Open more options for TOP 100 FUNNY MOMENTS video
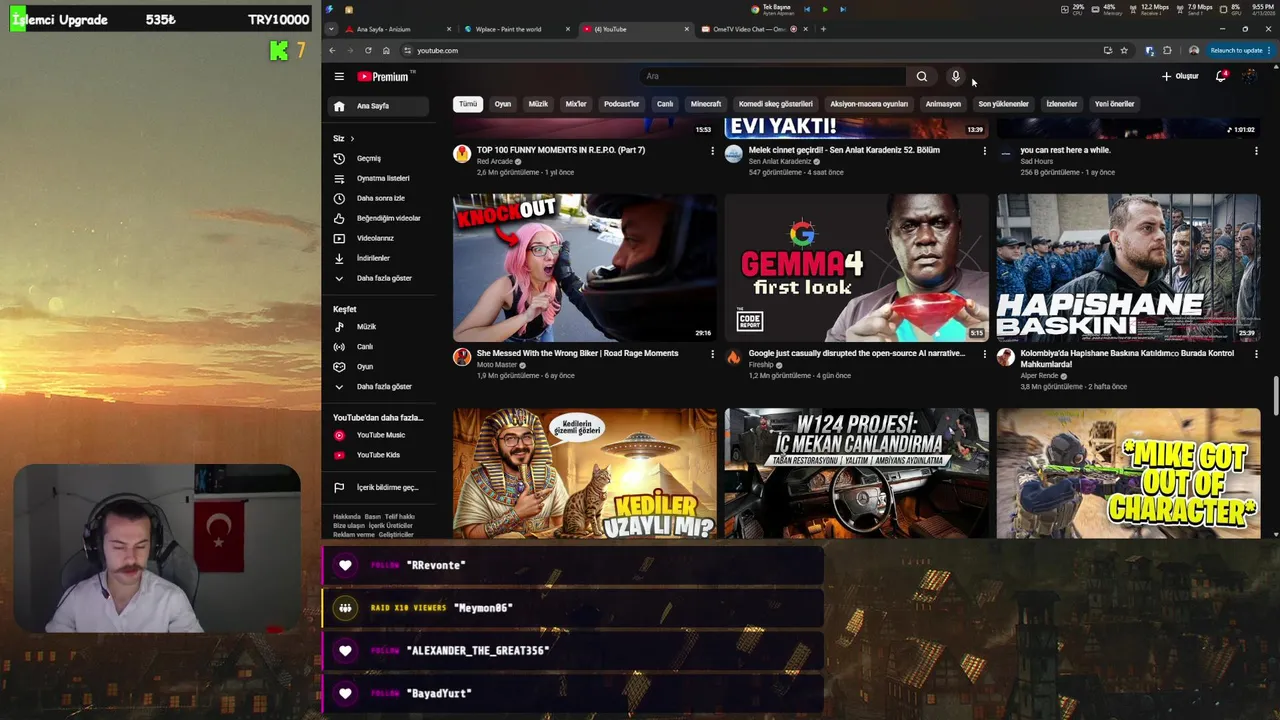Screen dimensions: 1280x720 pyautogui.click(x=712, y=151)
